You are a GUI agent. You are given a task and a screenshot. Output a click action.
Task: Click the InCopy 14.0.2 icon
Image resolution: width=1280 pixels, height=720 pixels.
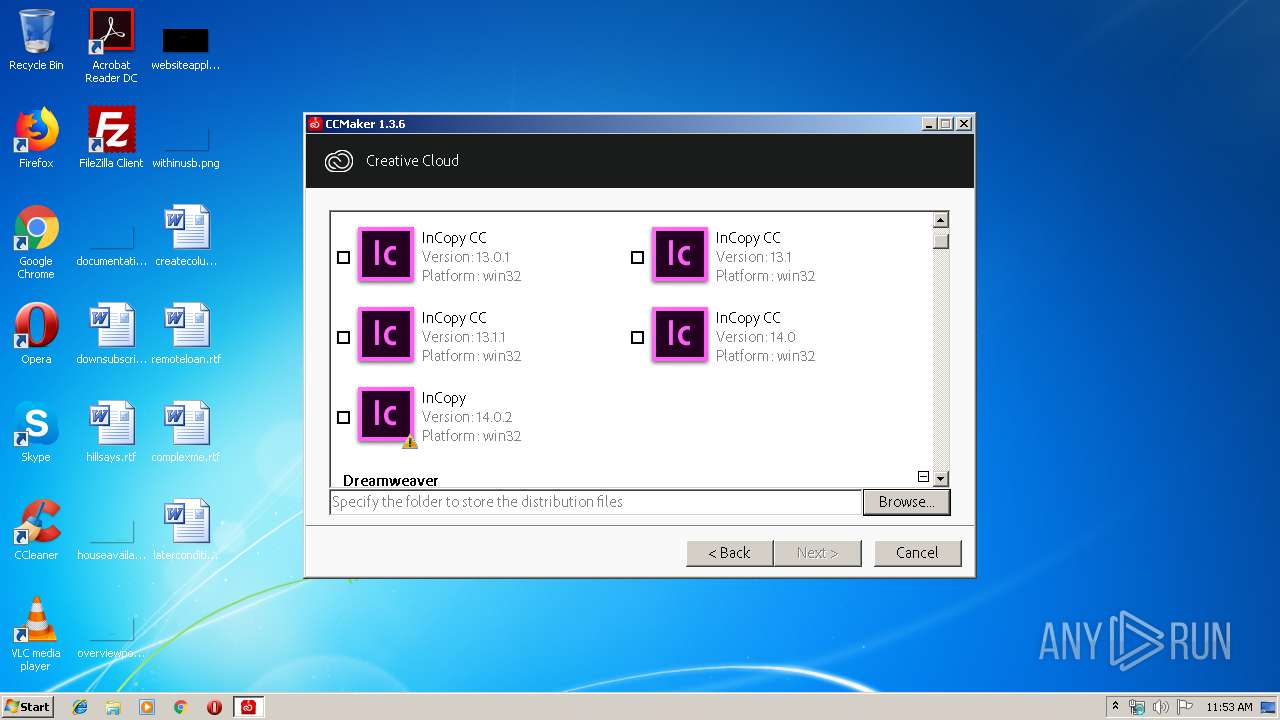(x=385, y=414)
